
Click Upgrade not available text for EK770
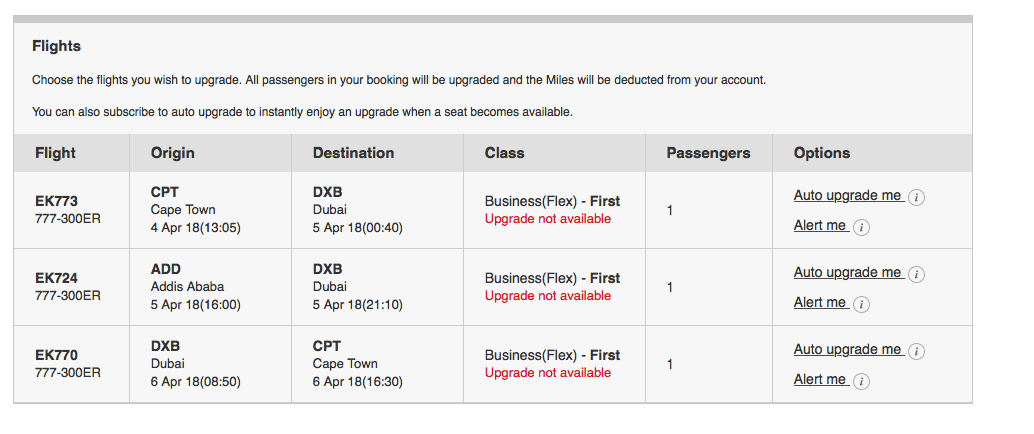548,373
